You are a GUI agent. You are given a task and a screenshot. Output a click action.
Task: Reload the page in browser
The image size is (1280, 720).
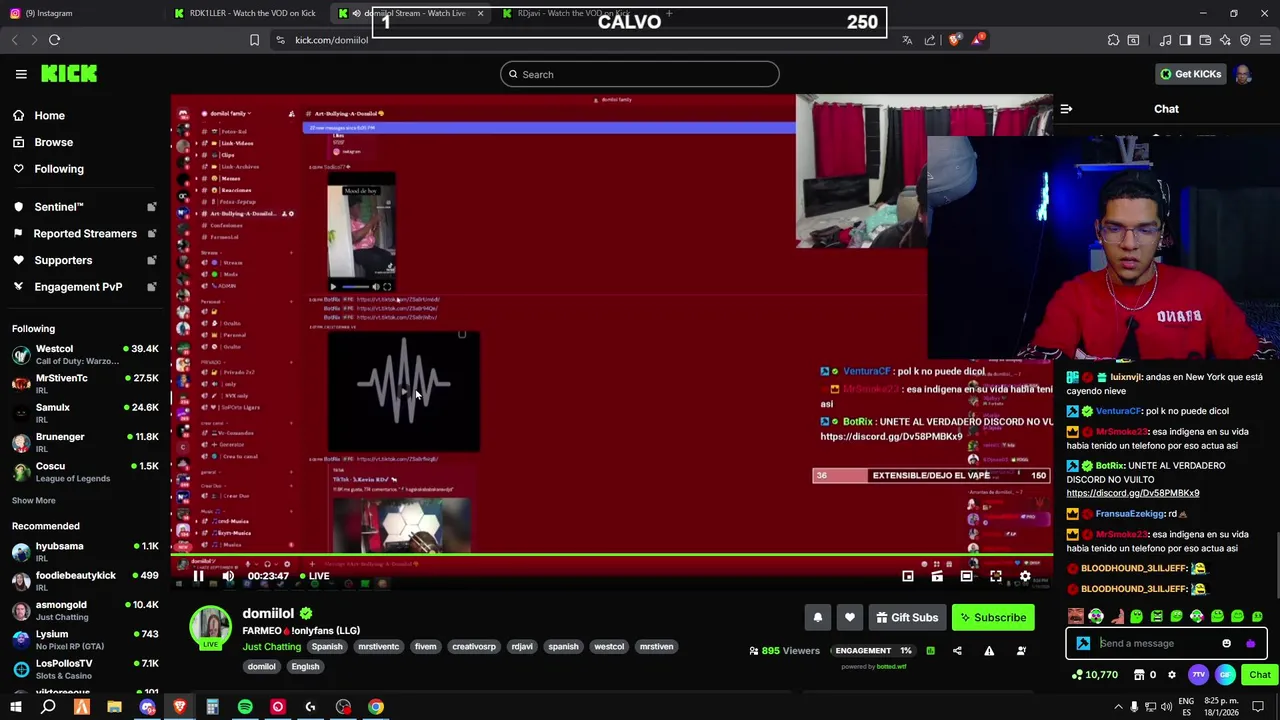(55, 40)
